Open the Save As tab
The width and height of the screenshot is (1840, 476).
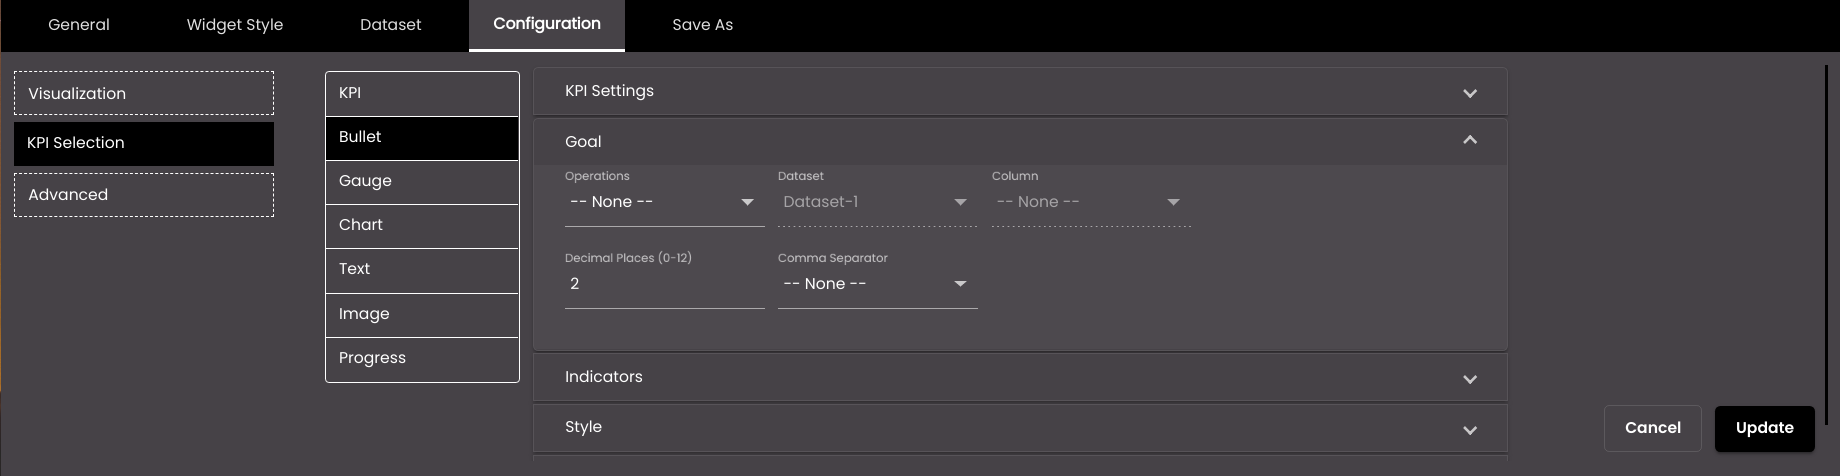click(702, 25)
